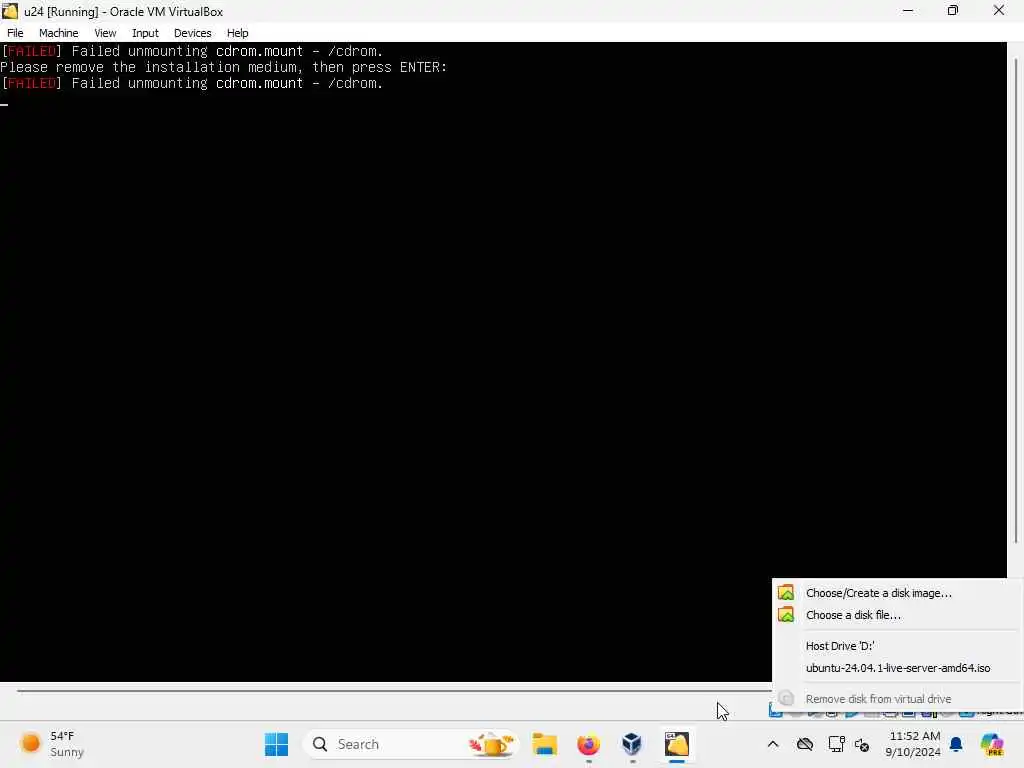Open Copilot preview from the taskbar
This screenshot has width=1024, height=768.
coord(992,744)
